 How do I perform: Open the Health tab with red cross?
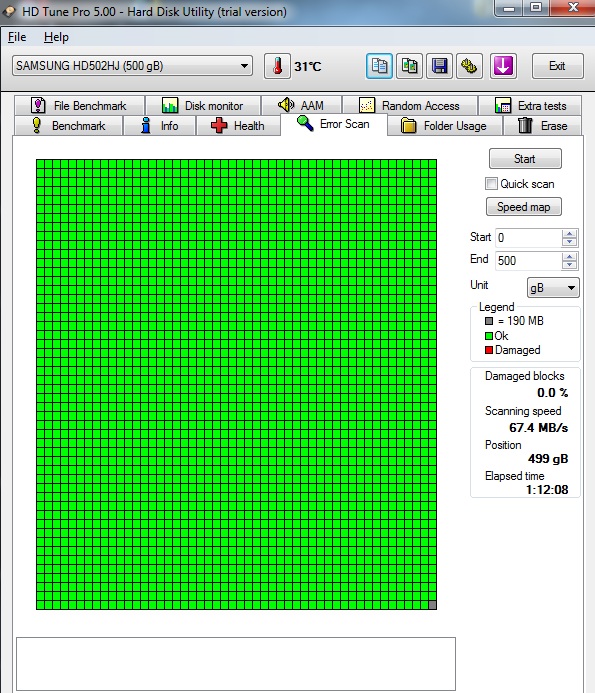[238, 126]
